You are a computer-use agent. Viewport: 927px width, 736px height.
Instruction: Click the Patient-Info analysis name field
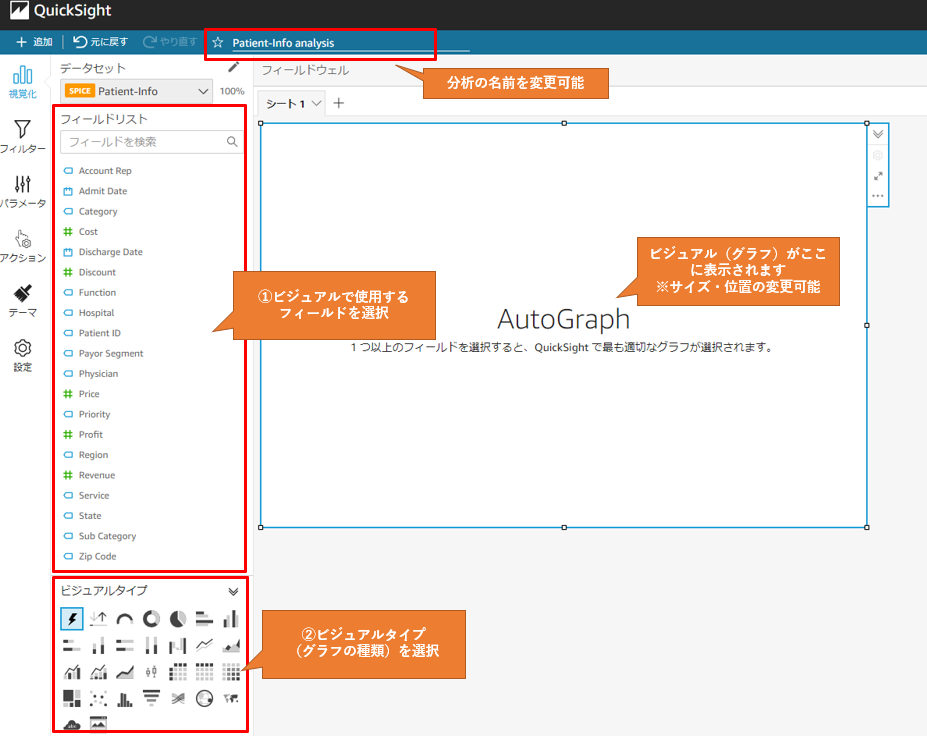coord(351,43)
